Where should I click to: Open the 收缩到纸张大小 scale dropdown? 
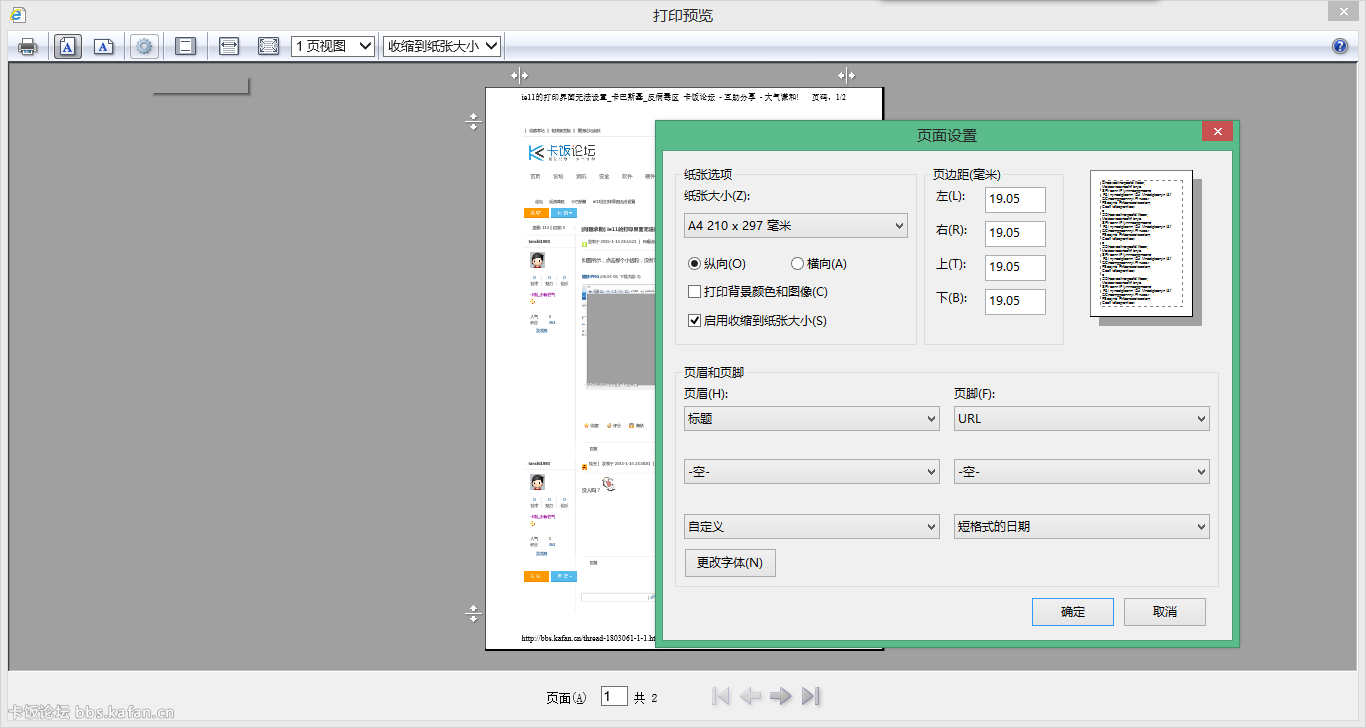442,46
